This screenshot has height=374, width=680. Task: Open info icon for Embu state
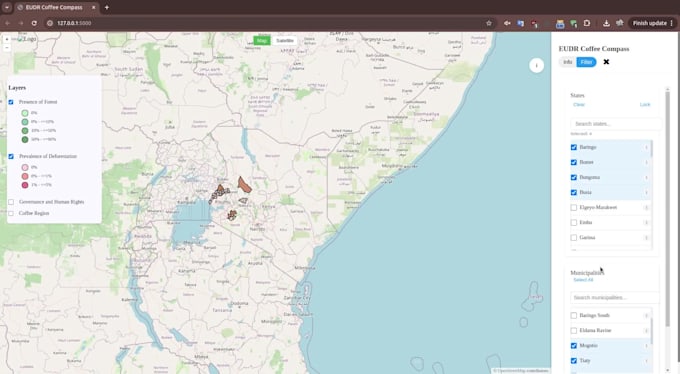[646, 223]
